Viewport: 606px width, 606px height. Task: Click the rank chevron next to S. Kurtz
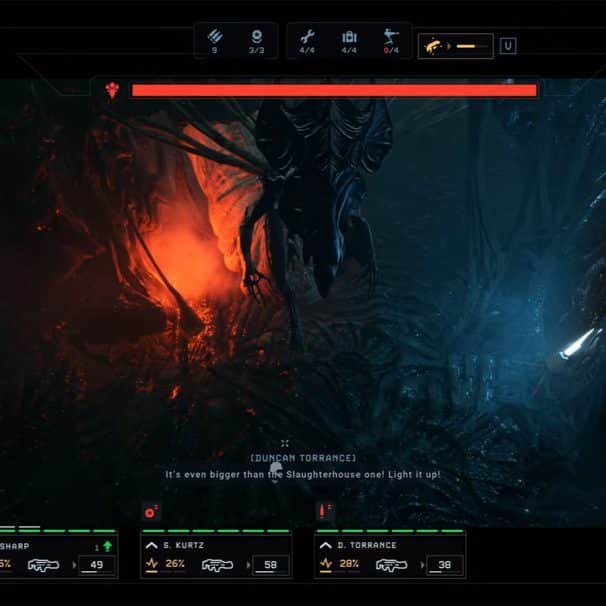tap(152, 545)
